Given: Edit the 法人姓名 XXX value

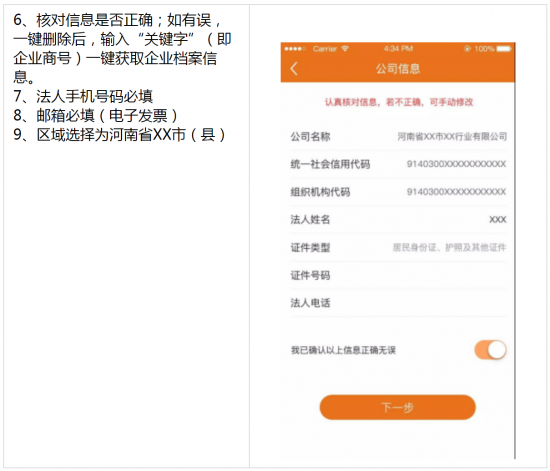Looking at the screenshot, I should pos(498,220).
